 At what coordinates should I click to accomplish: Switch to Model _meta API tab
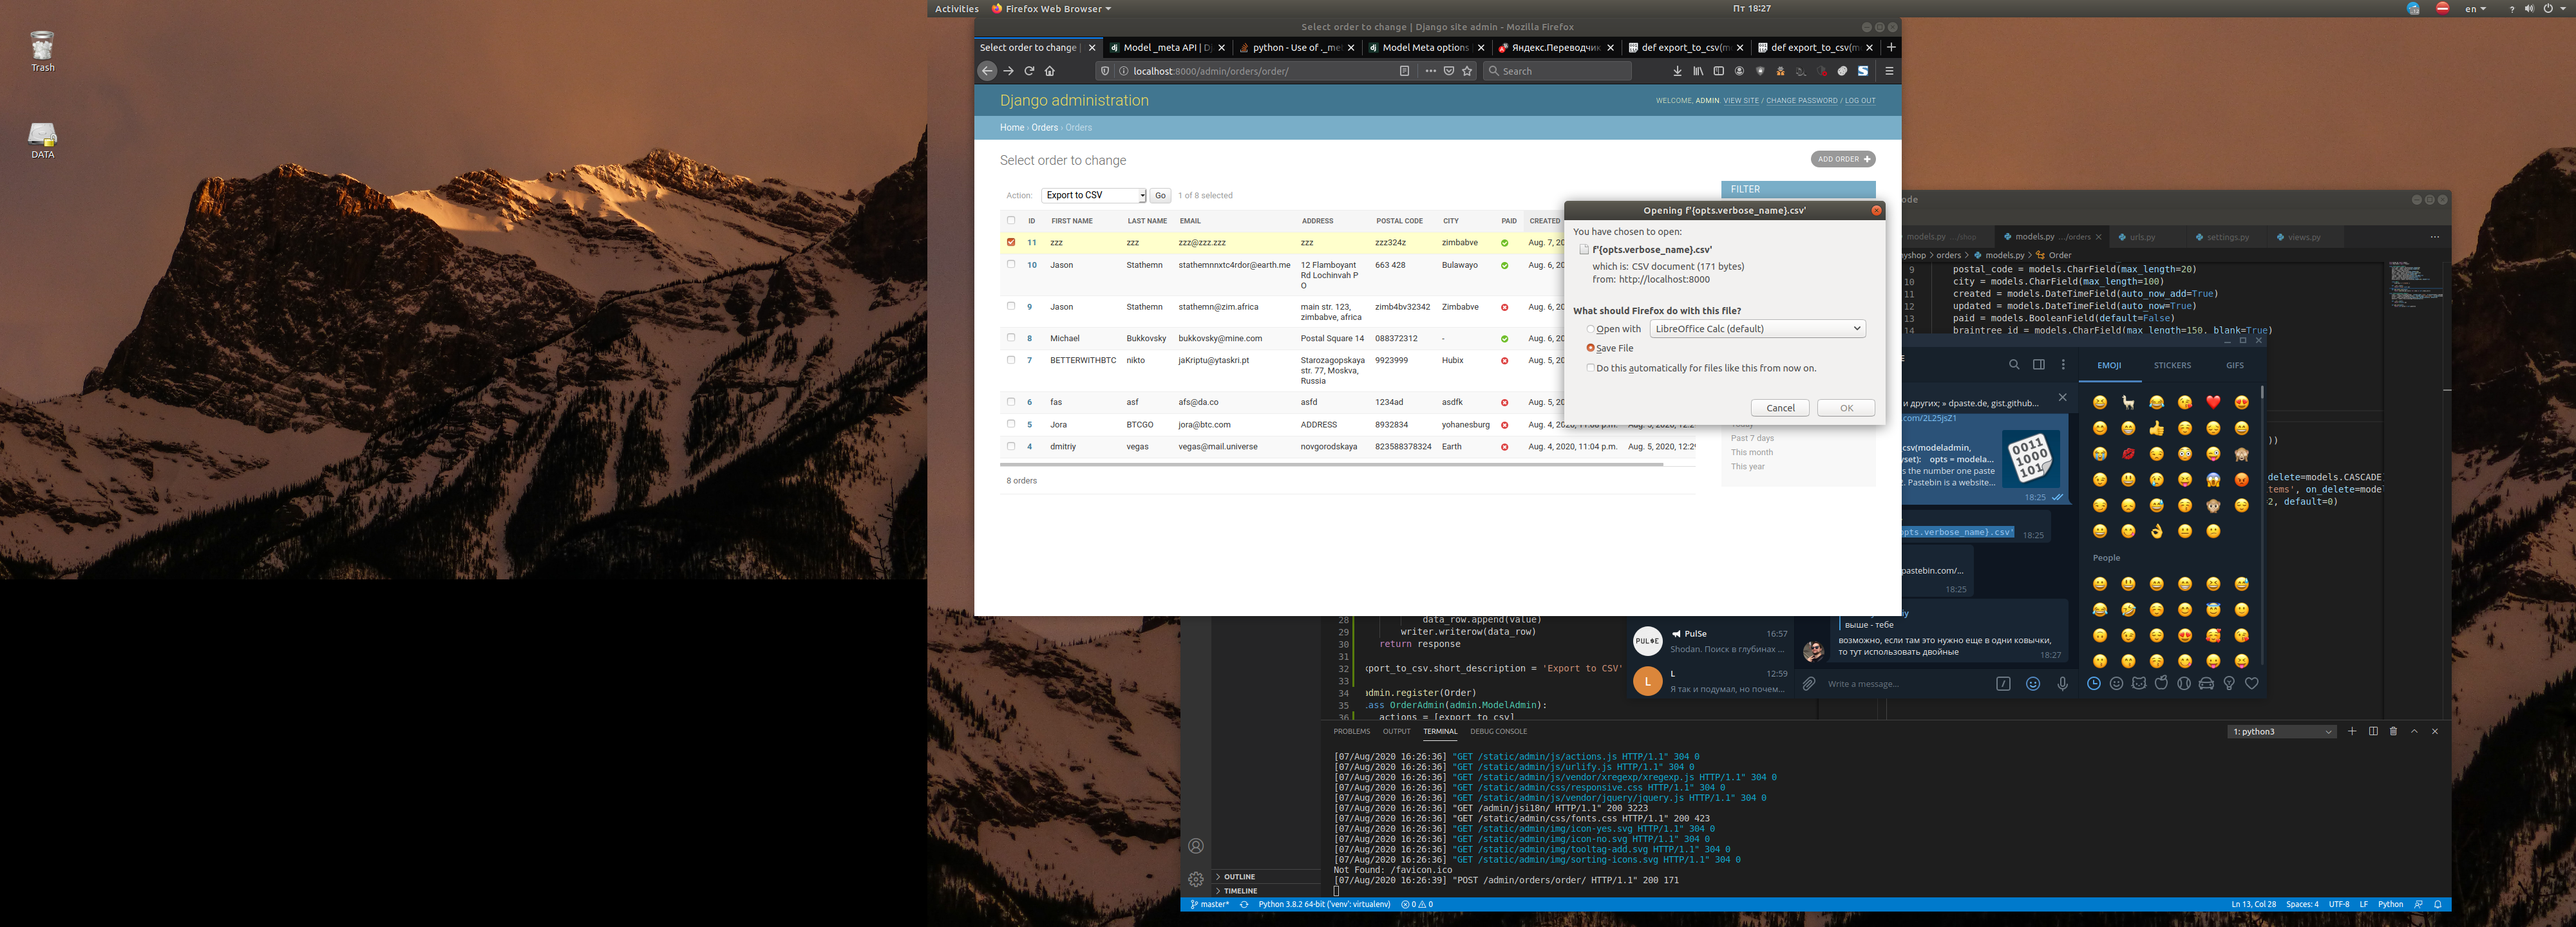click(x=1167, y=47)
